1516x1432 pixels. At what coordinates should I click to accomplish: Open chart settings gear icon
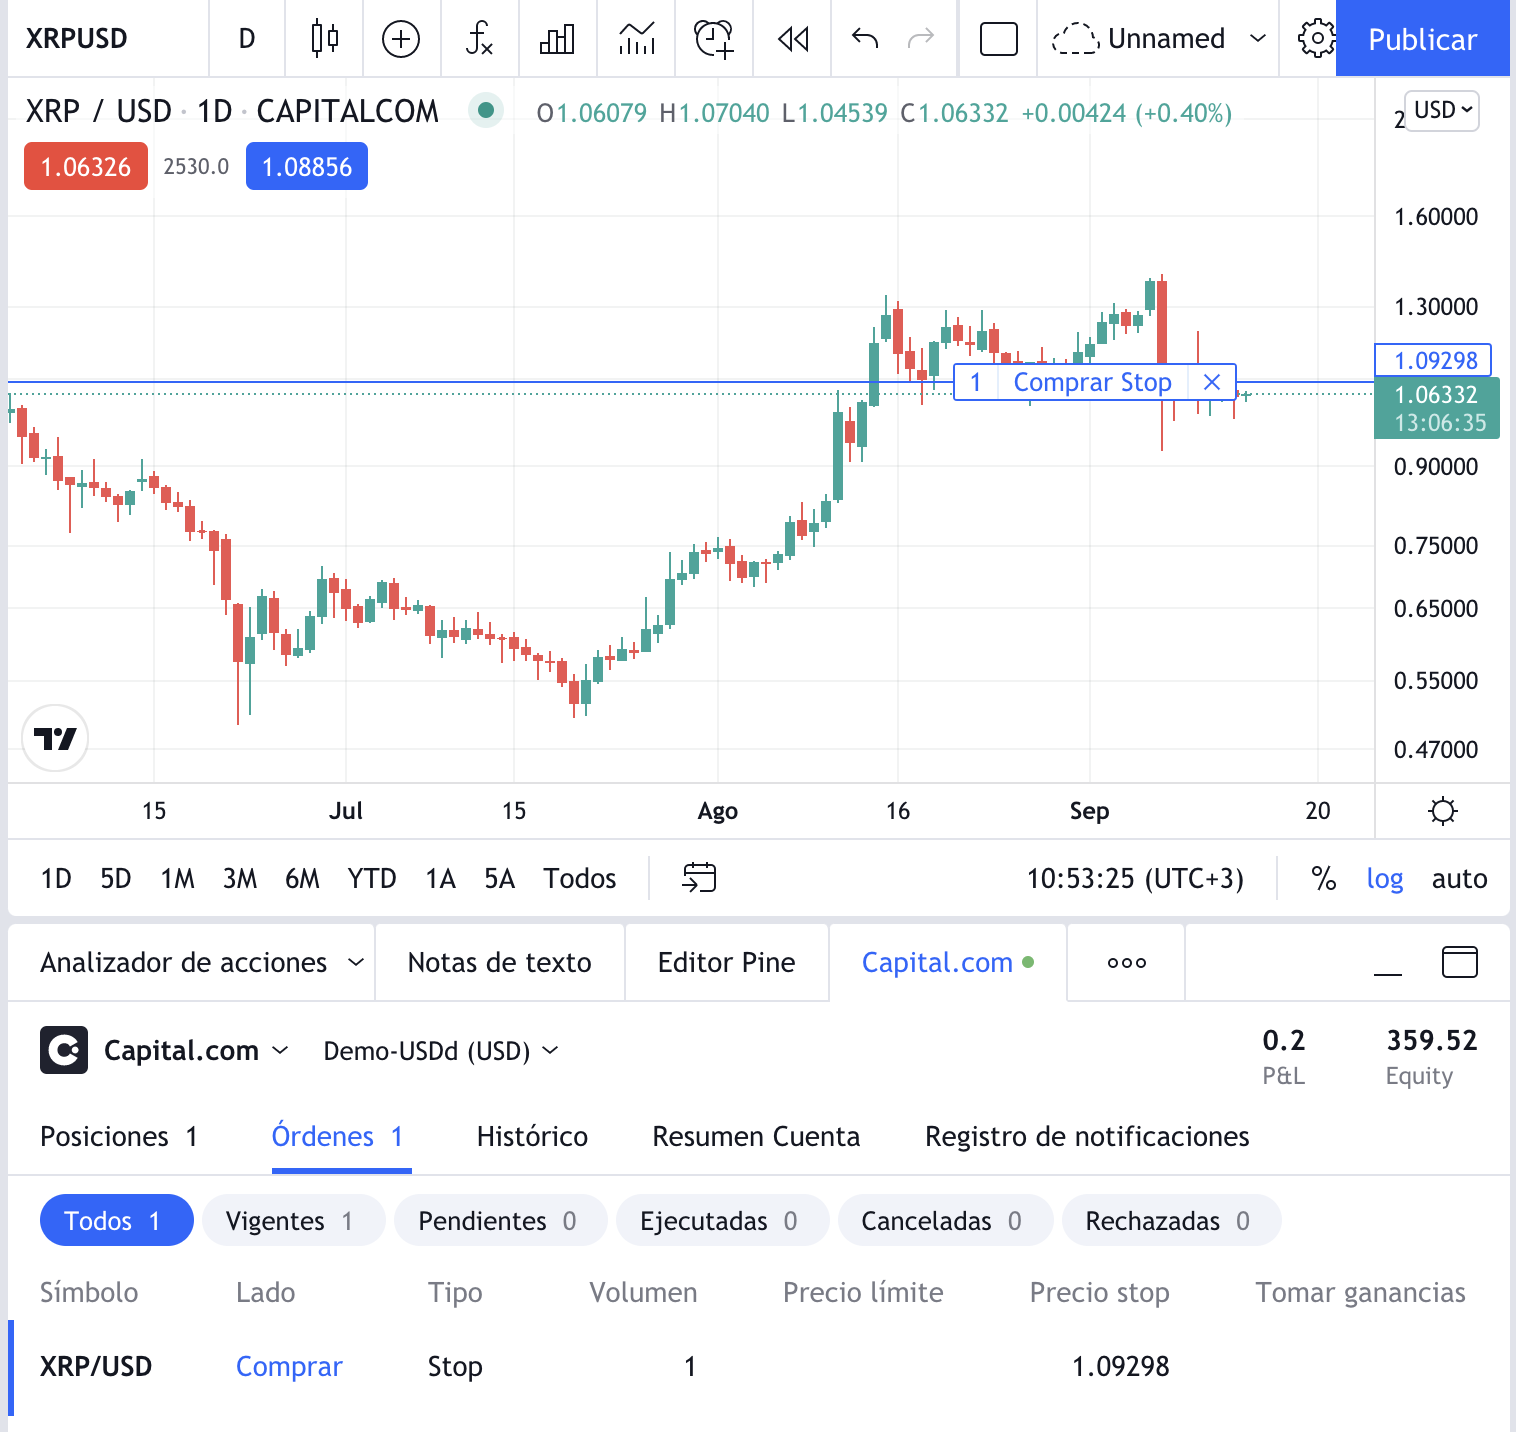point(1316,39)
